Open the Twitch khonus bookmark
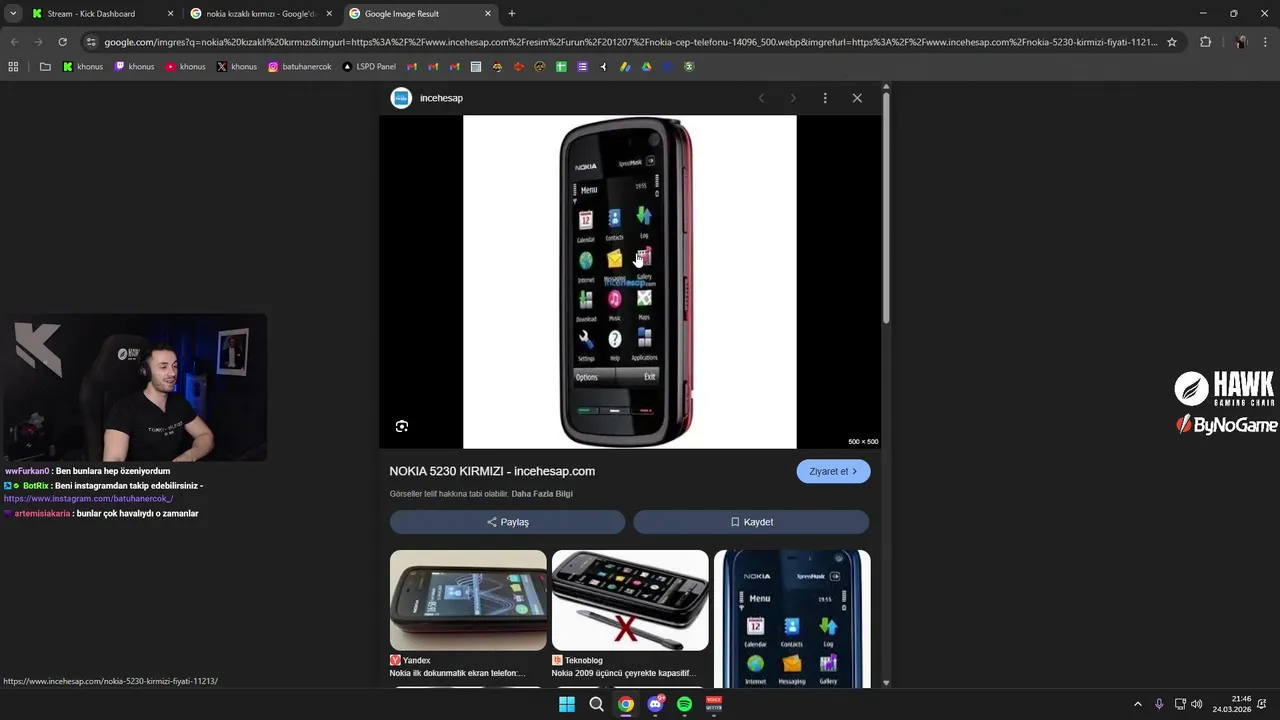The image size is (1280, 720). 135,67
